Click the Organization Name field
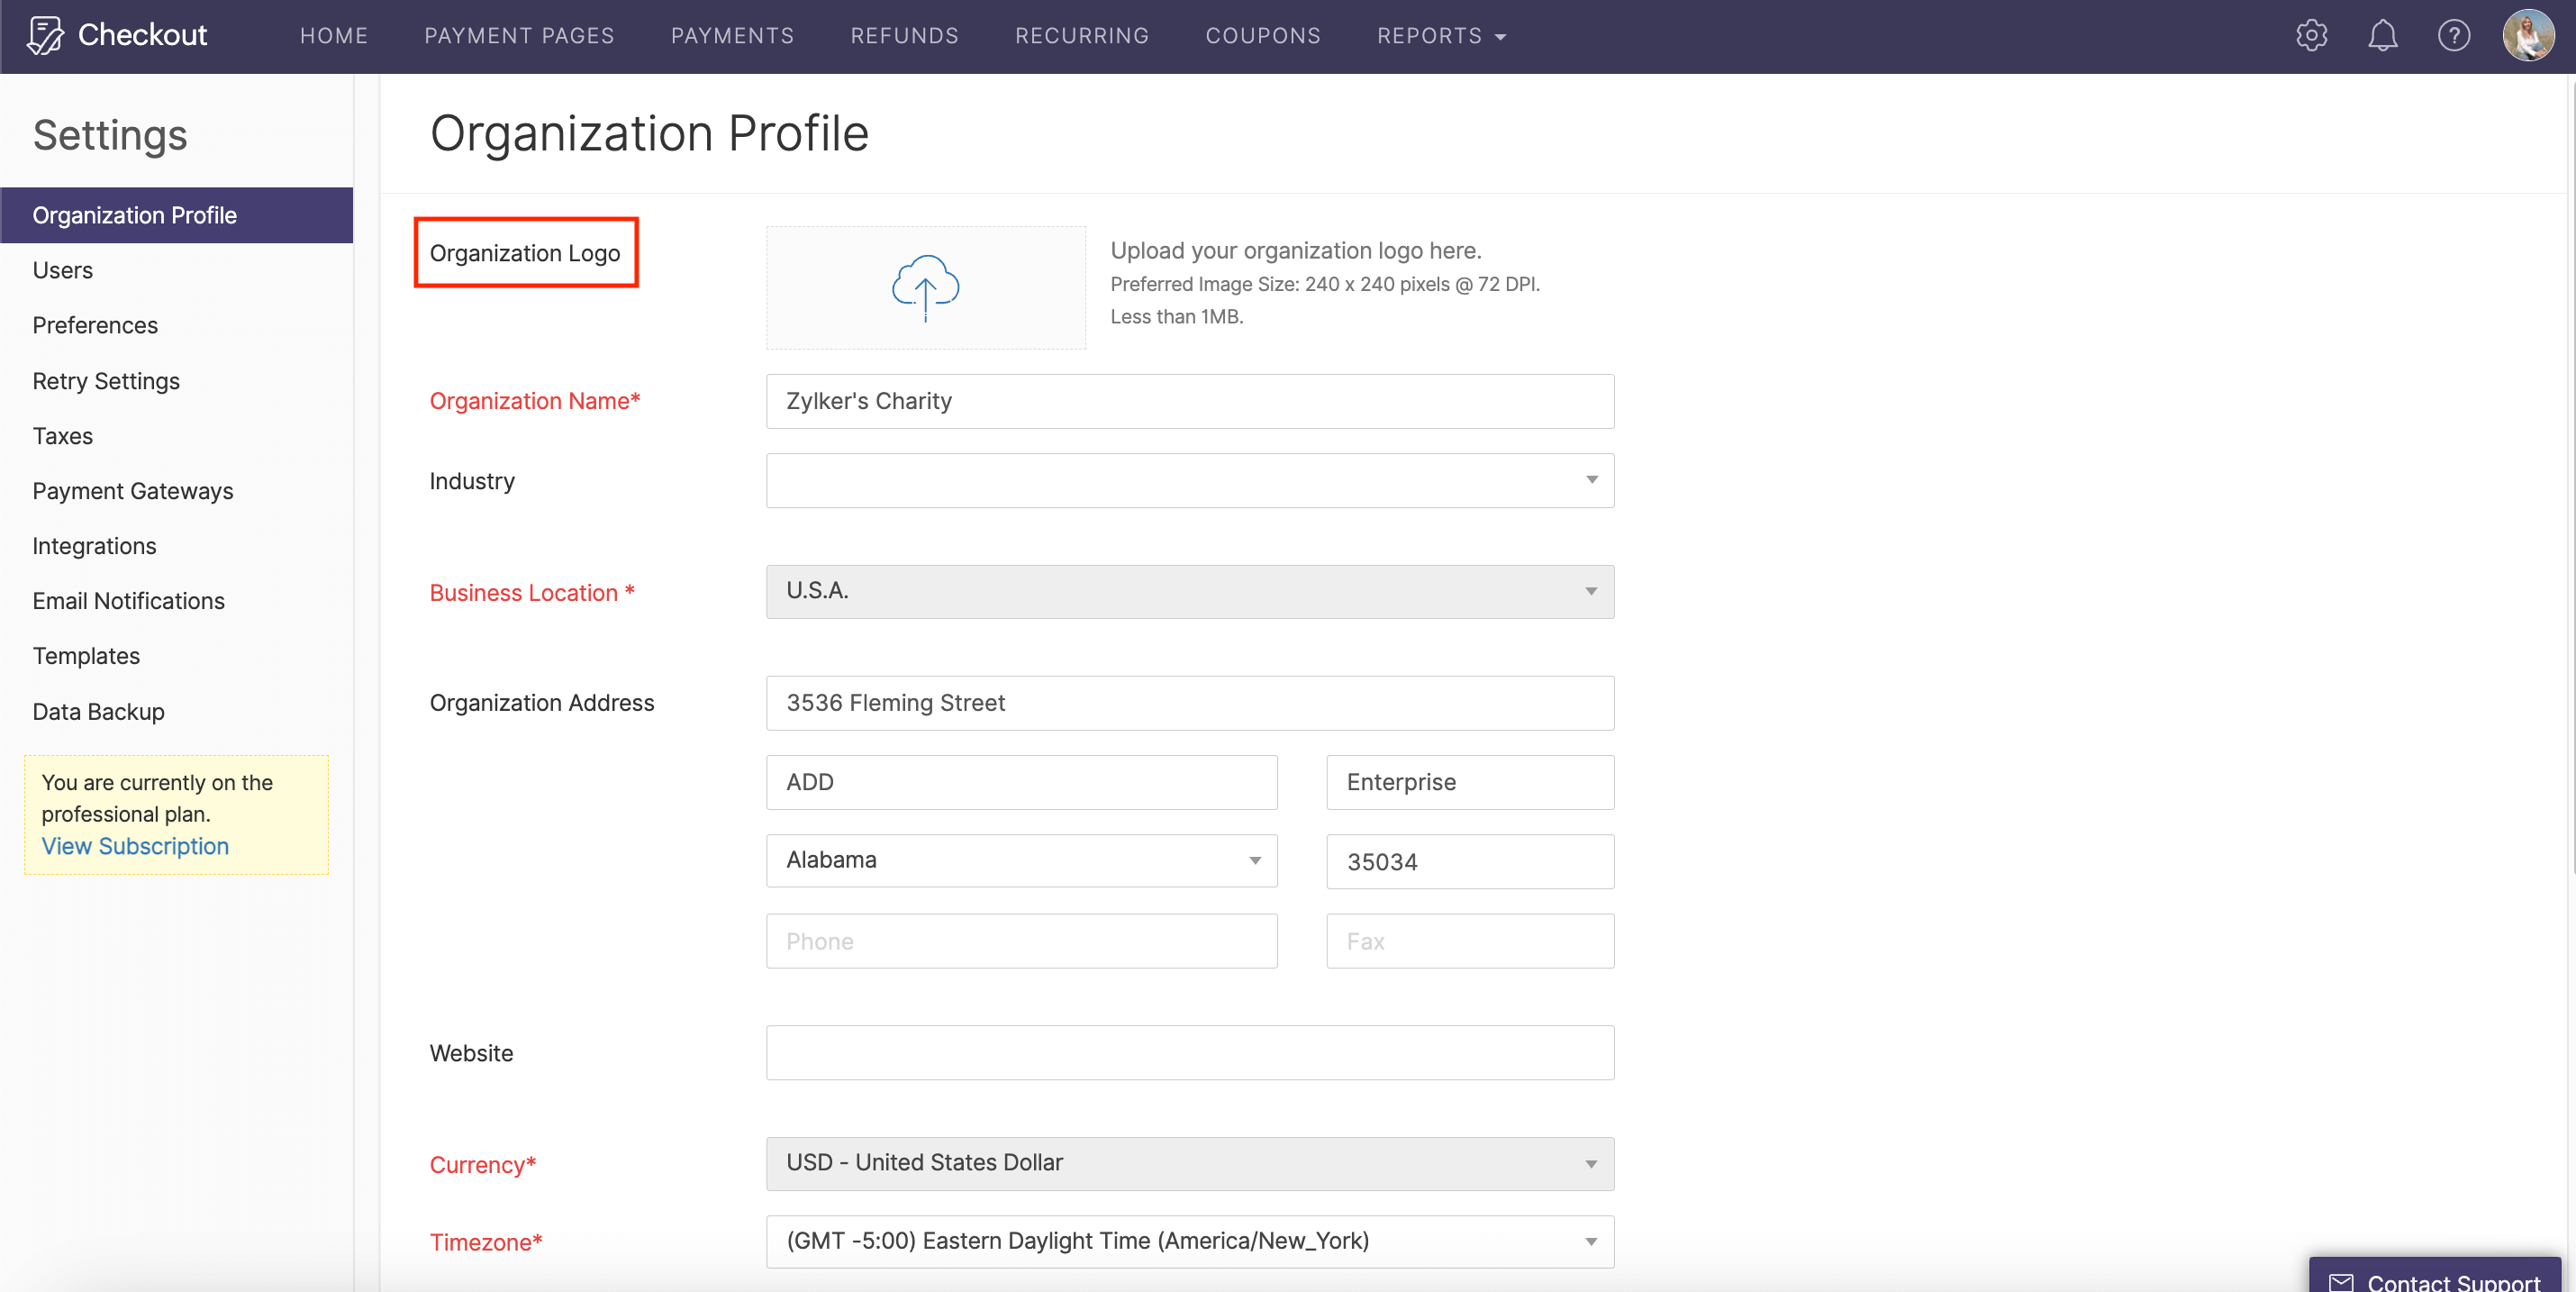This screenshot has height=1292, width=2576. pyautogui.click(x=1189, y=401)
